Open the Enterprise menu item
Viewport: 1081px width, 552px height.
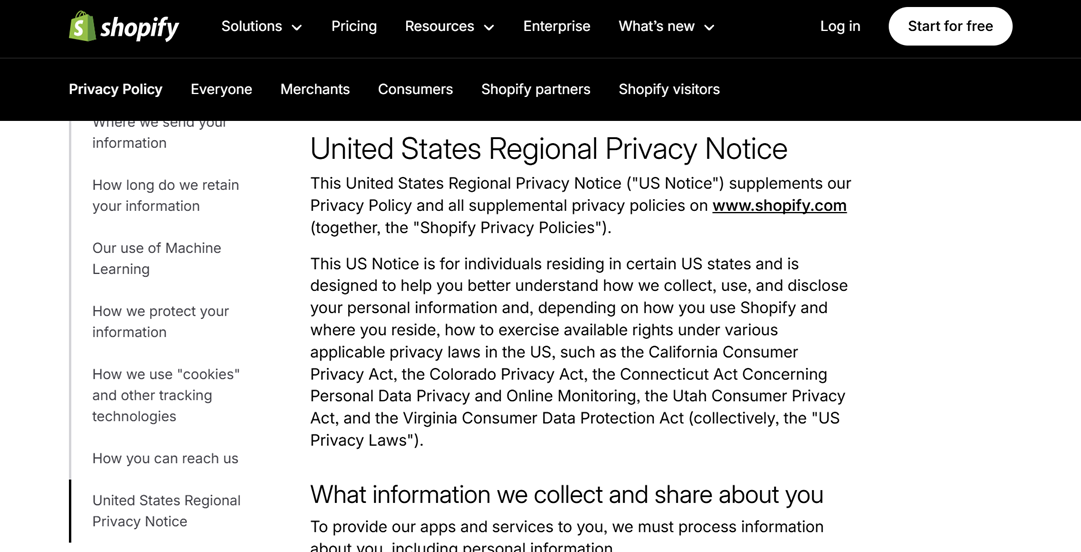[x=557, y=27]
